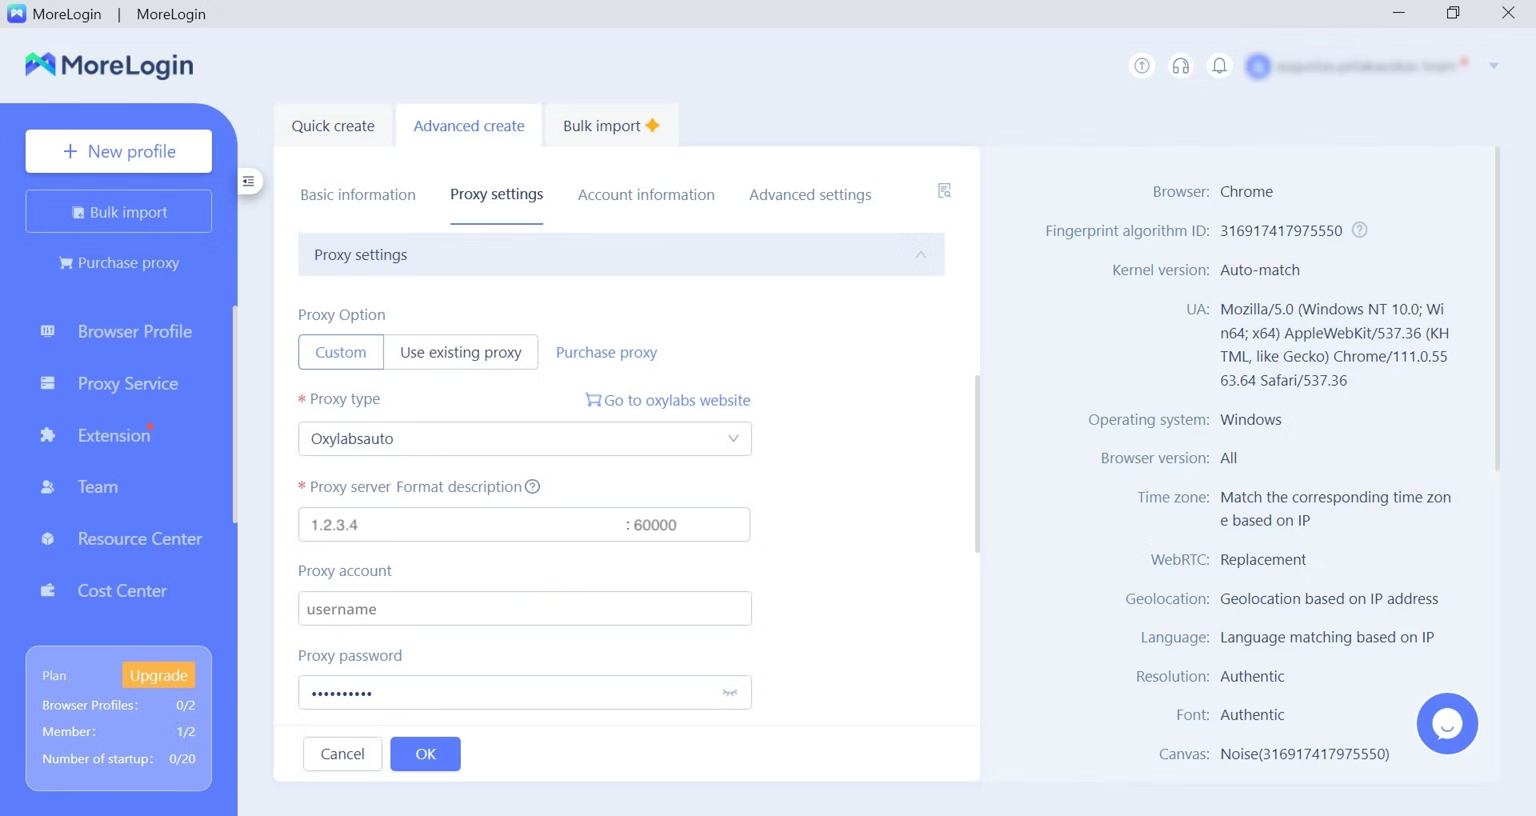This screenshot has width=1536, height=816.
Task: Open the Format description help icon
Action: click(x=533, y=487)
